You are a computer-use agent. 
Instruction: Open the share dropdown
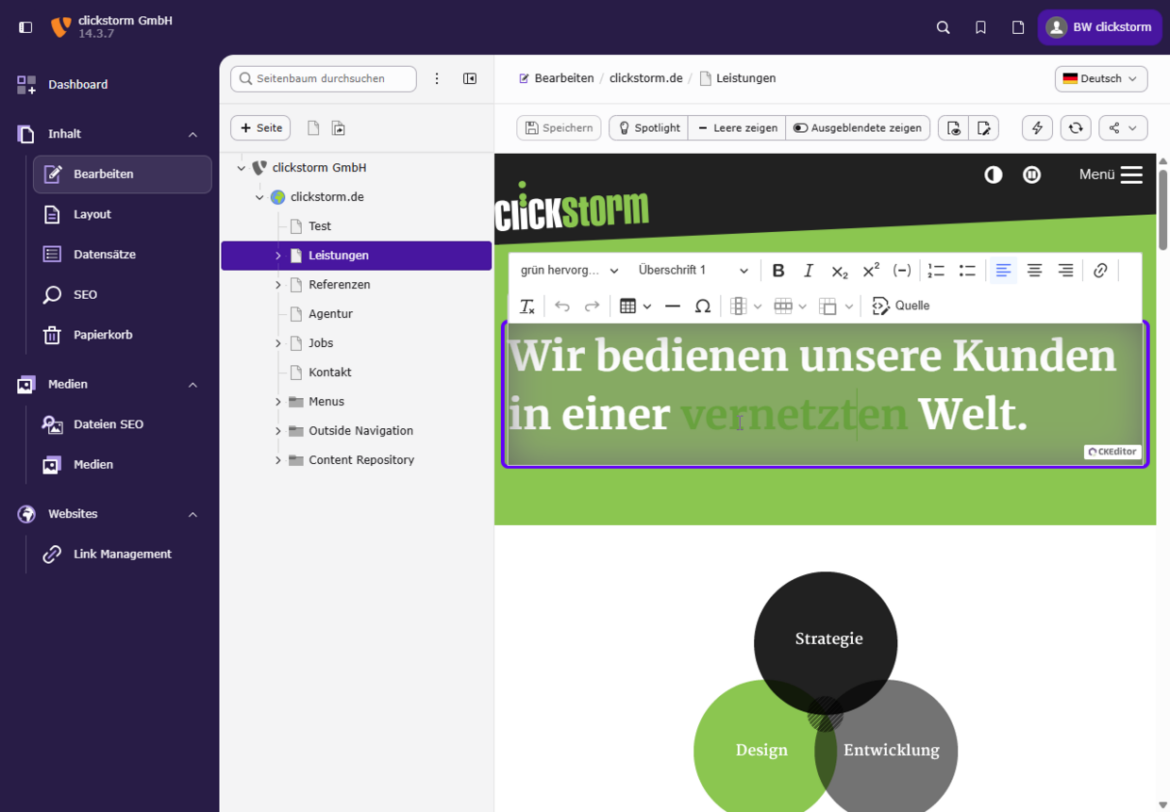1122,128
